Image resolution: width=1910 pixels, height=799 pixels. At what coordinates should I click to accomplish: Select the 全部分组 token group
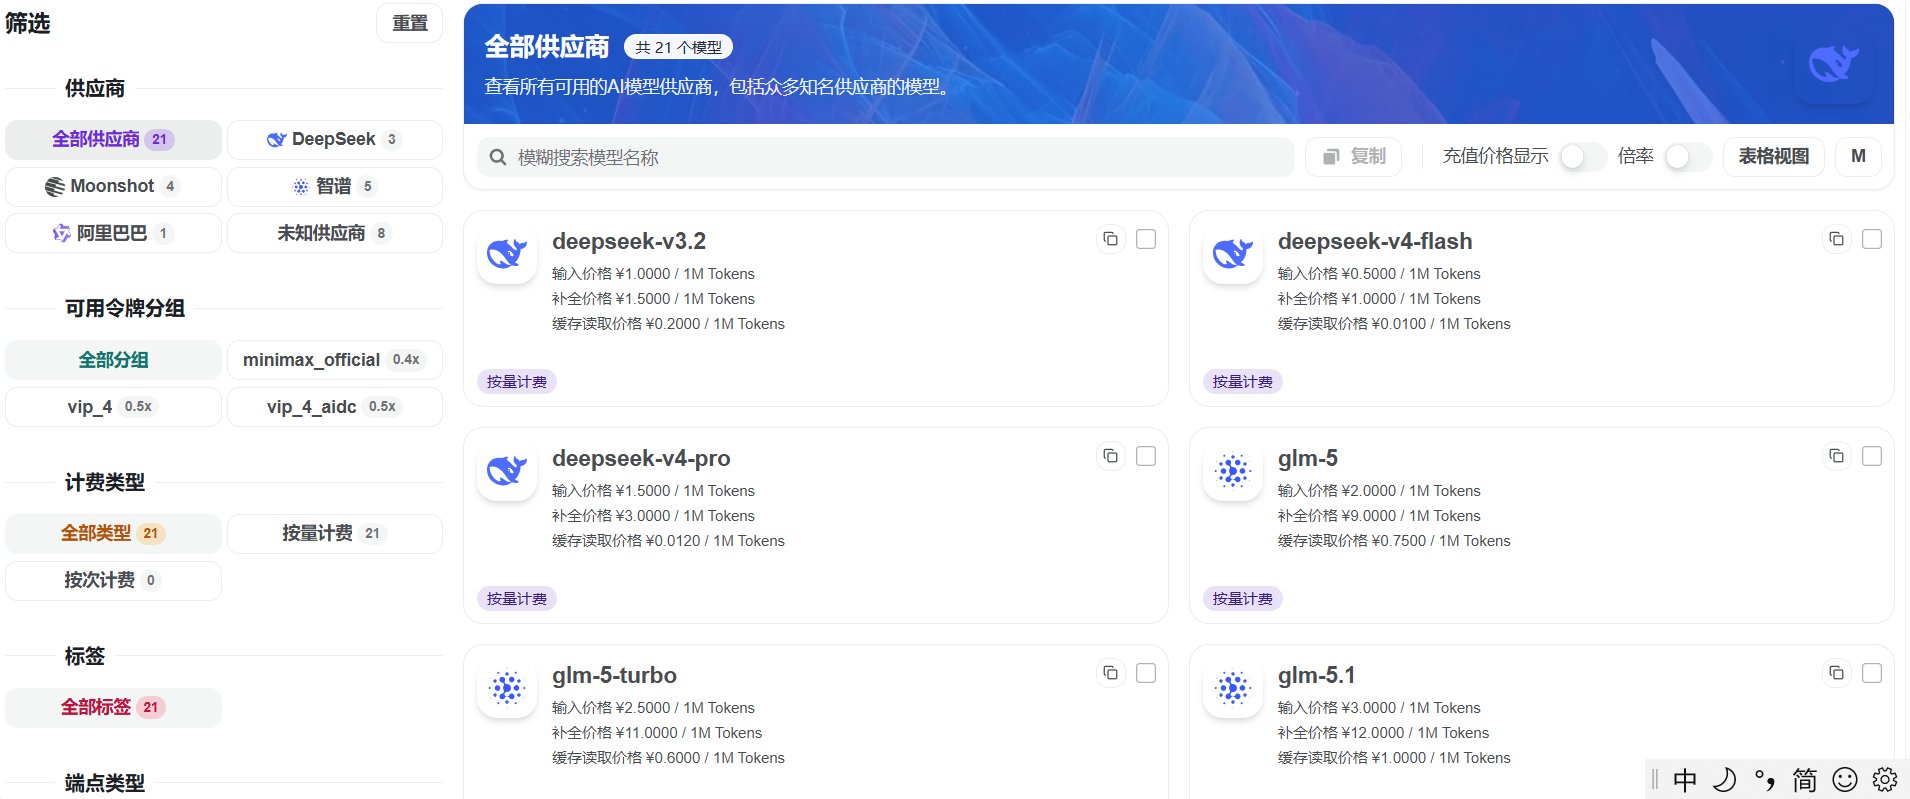click(113, 360)
